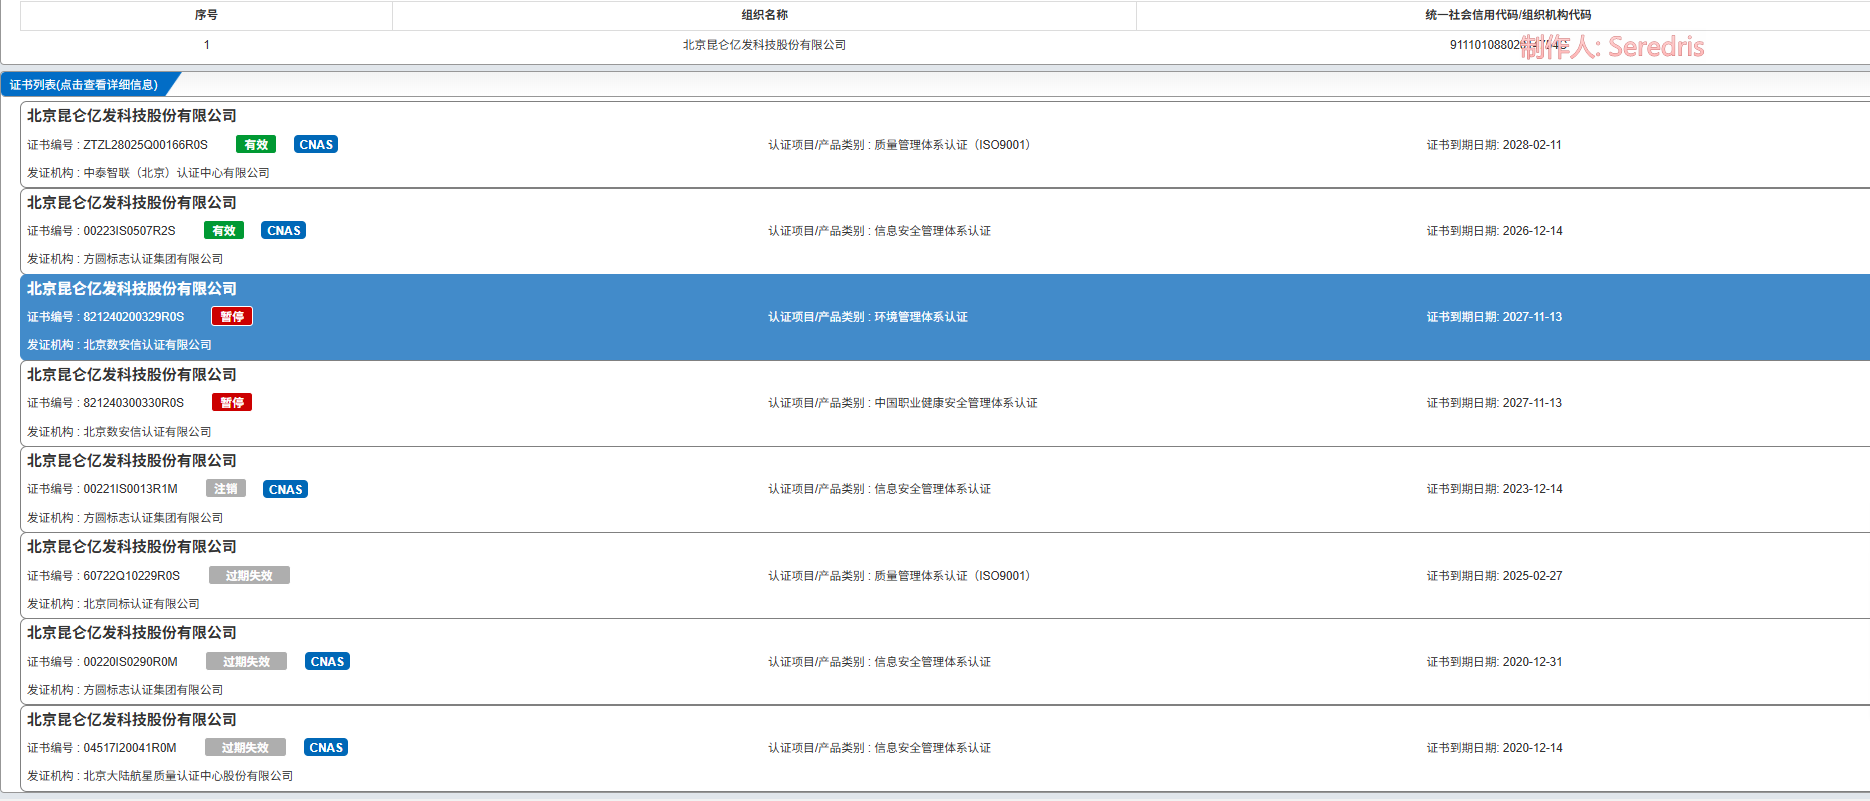Click issuer 北京数安信认证有限公司 under certificate 821240300330R0S
The height and width of the screenshot is (801, 1870).
(x=147, y=432)
